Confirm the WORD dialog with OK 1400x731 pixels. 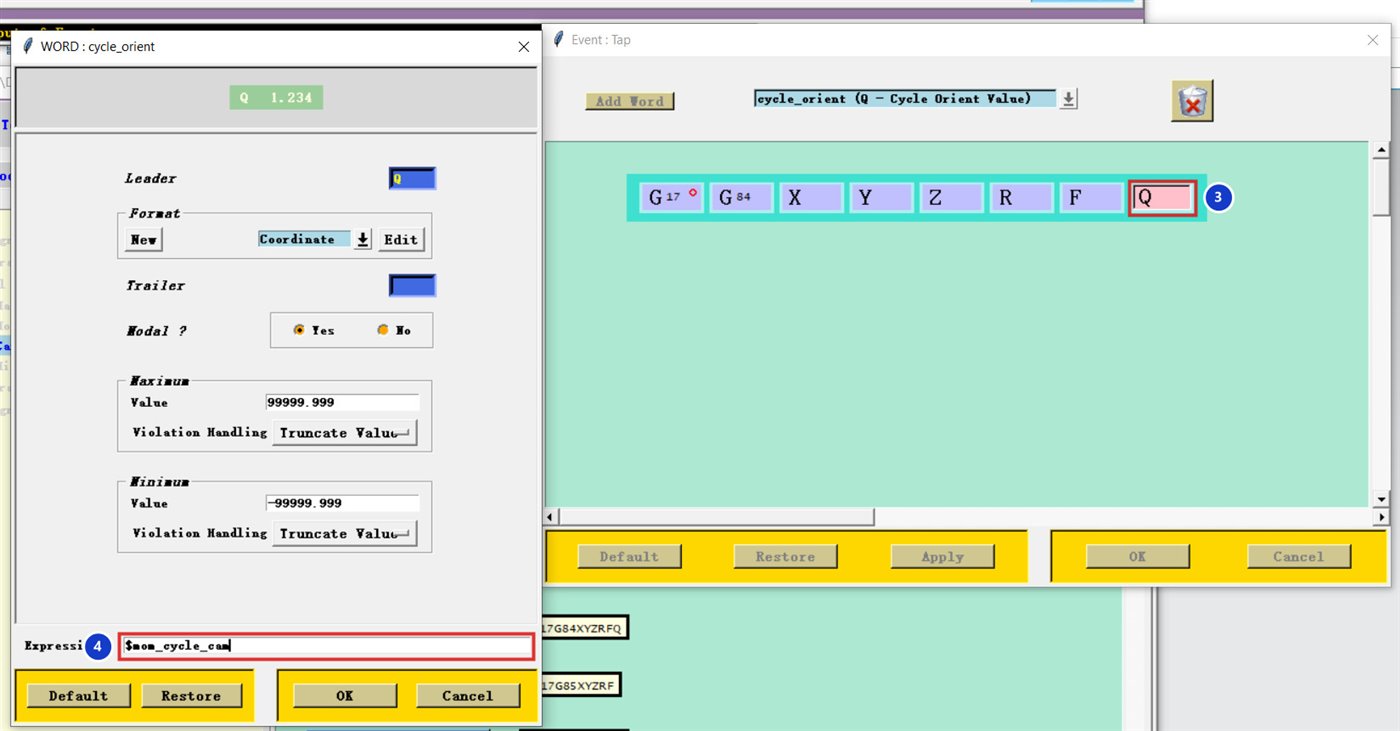tap(345, 696)
